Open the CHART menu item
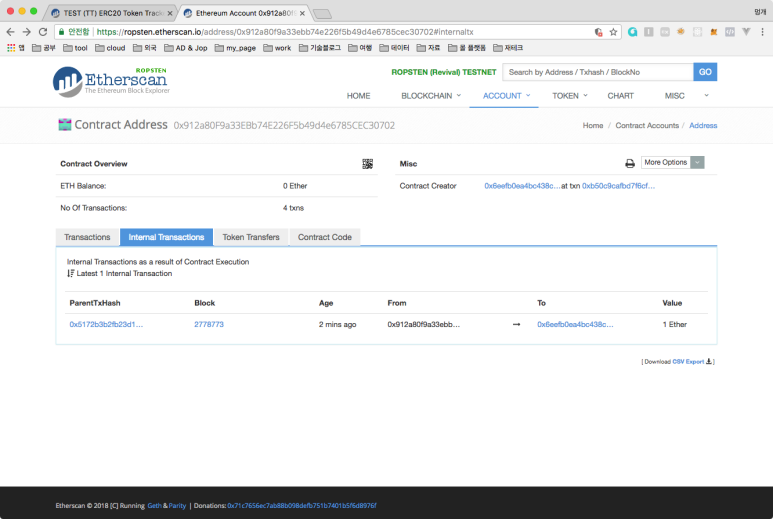Image resolution: width=773 pixels, height=519 pixels. coord(620,96)
